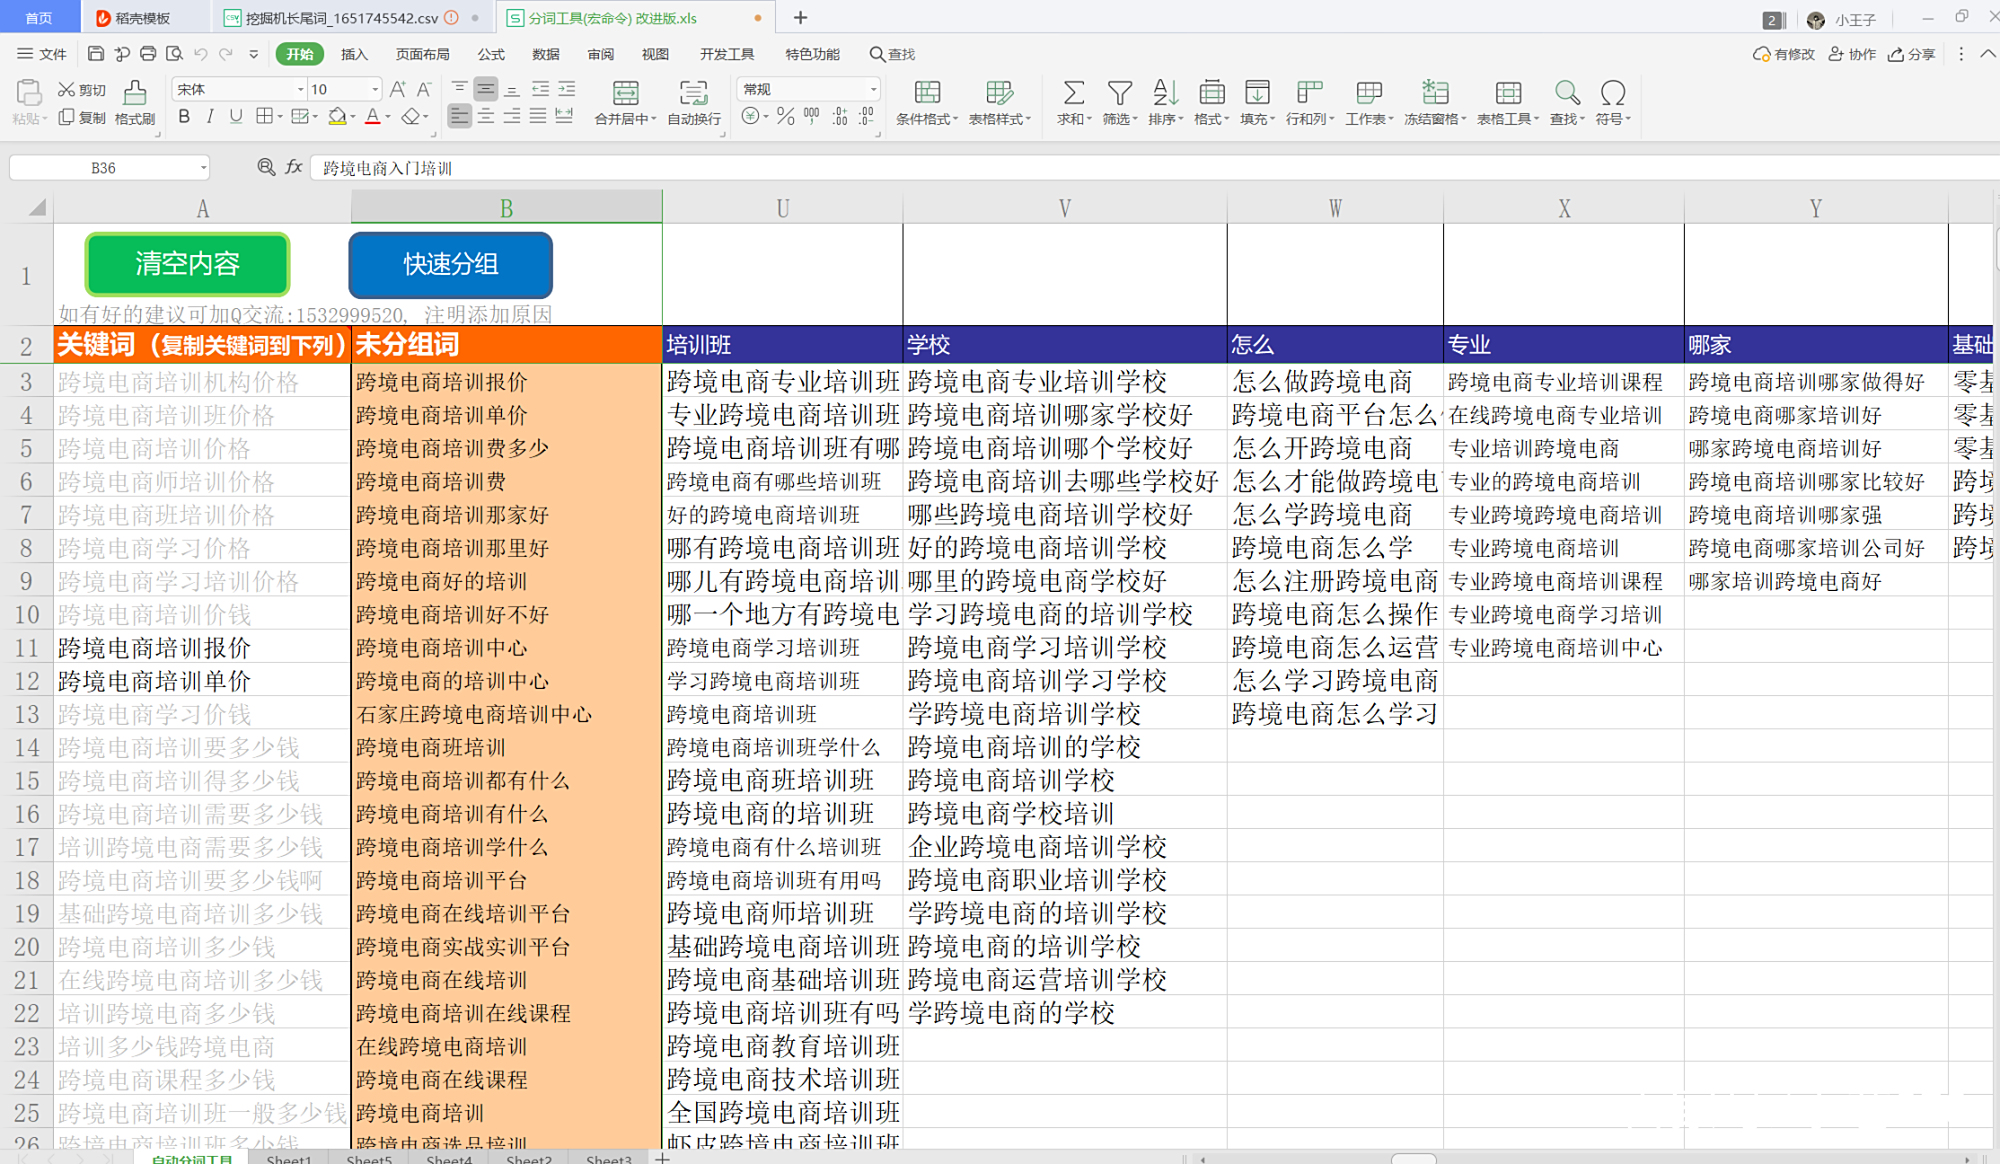Expand the Name Box B36 dropdown arrow
Image resolution: width=2000 pixels, height=1164 pixels.
click(203, 168)
